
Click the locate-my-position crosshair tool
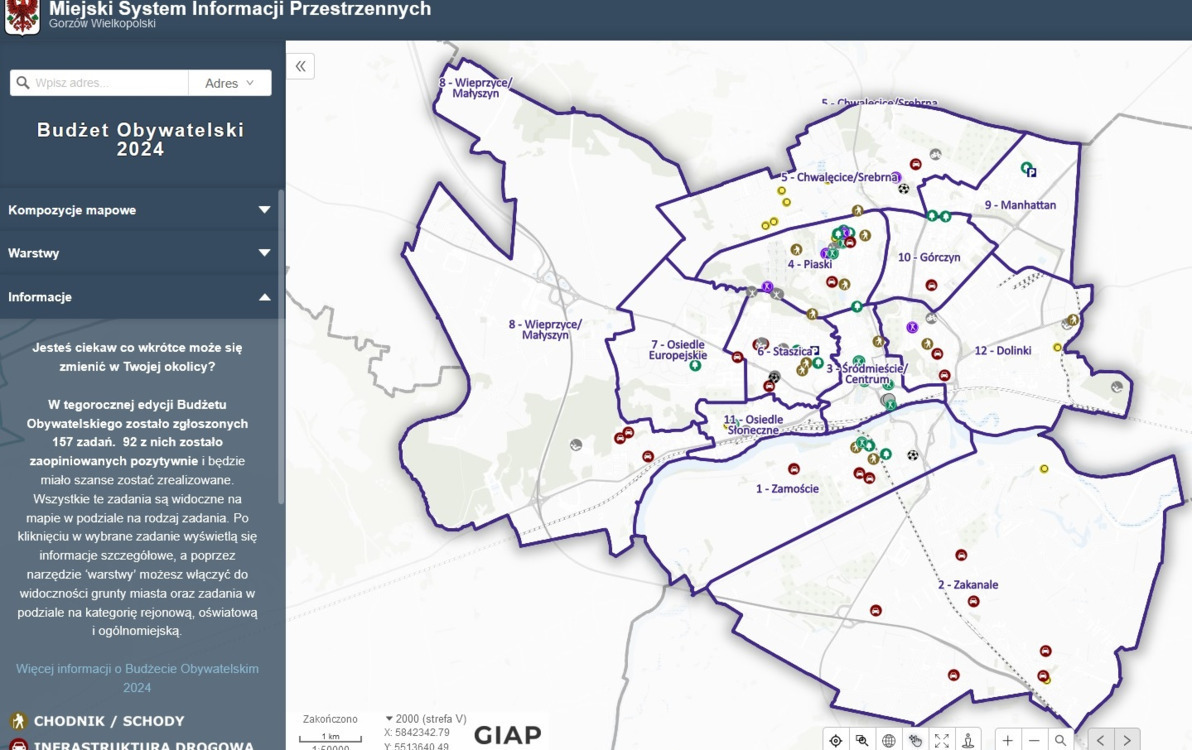pos(835,740)
